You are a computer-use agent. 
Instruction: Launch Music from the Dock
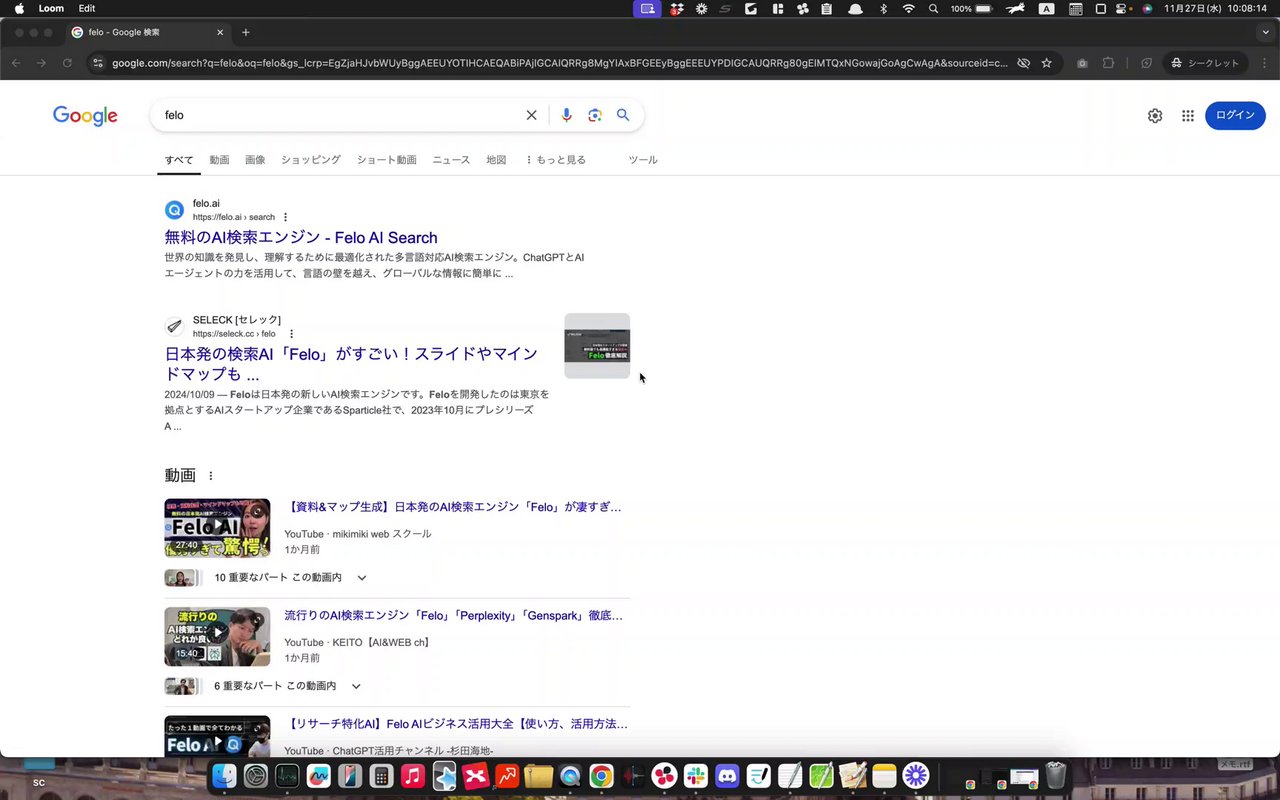[412, 776]
